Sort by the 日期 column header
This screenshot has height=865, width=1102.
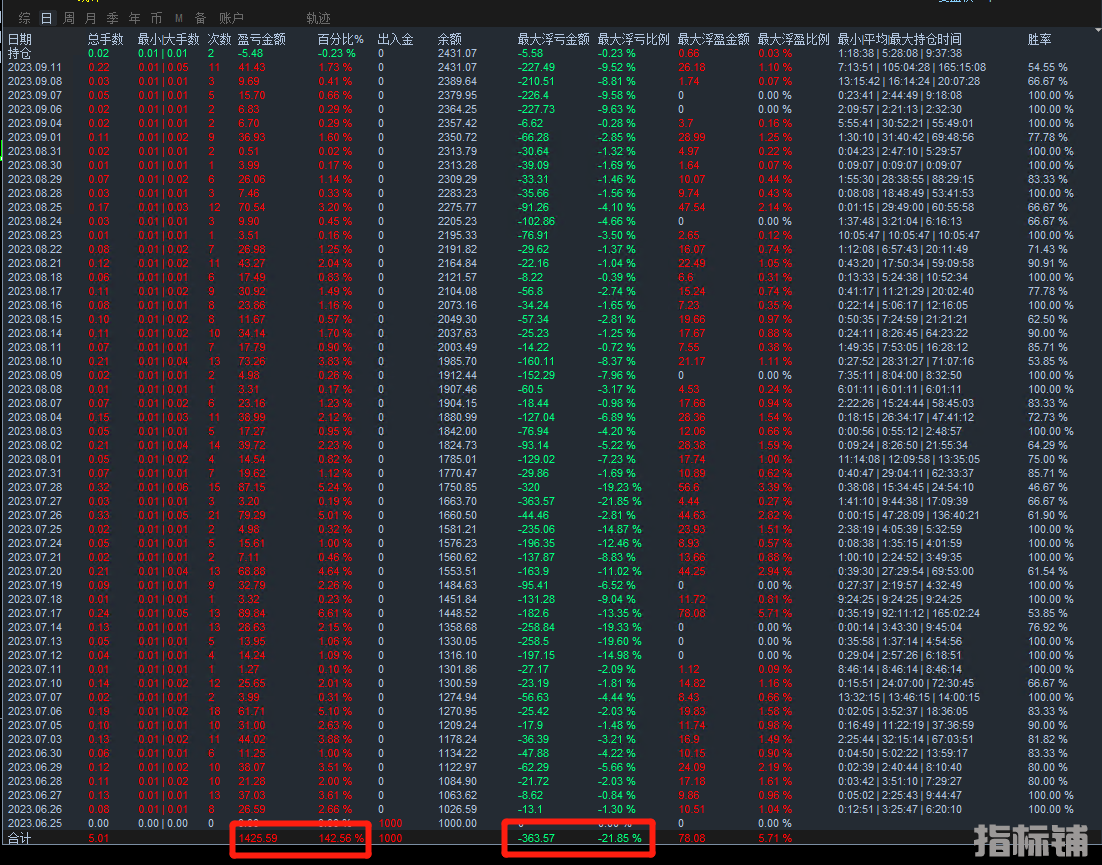[x=20, y=39]
